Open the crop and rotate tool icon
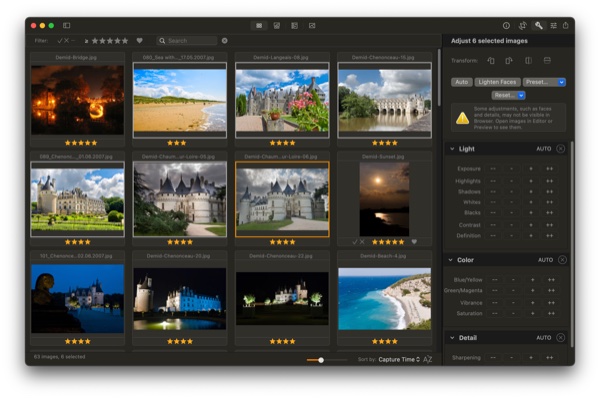The width and height of the screenshot is (600, 399). pyautogui.click(x=522, y=26)
